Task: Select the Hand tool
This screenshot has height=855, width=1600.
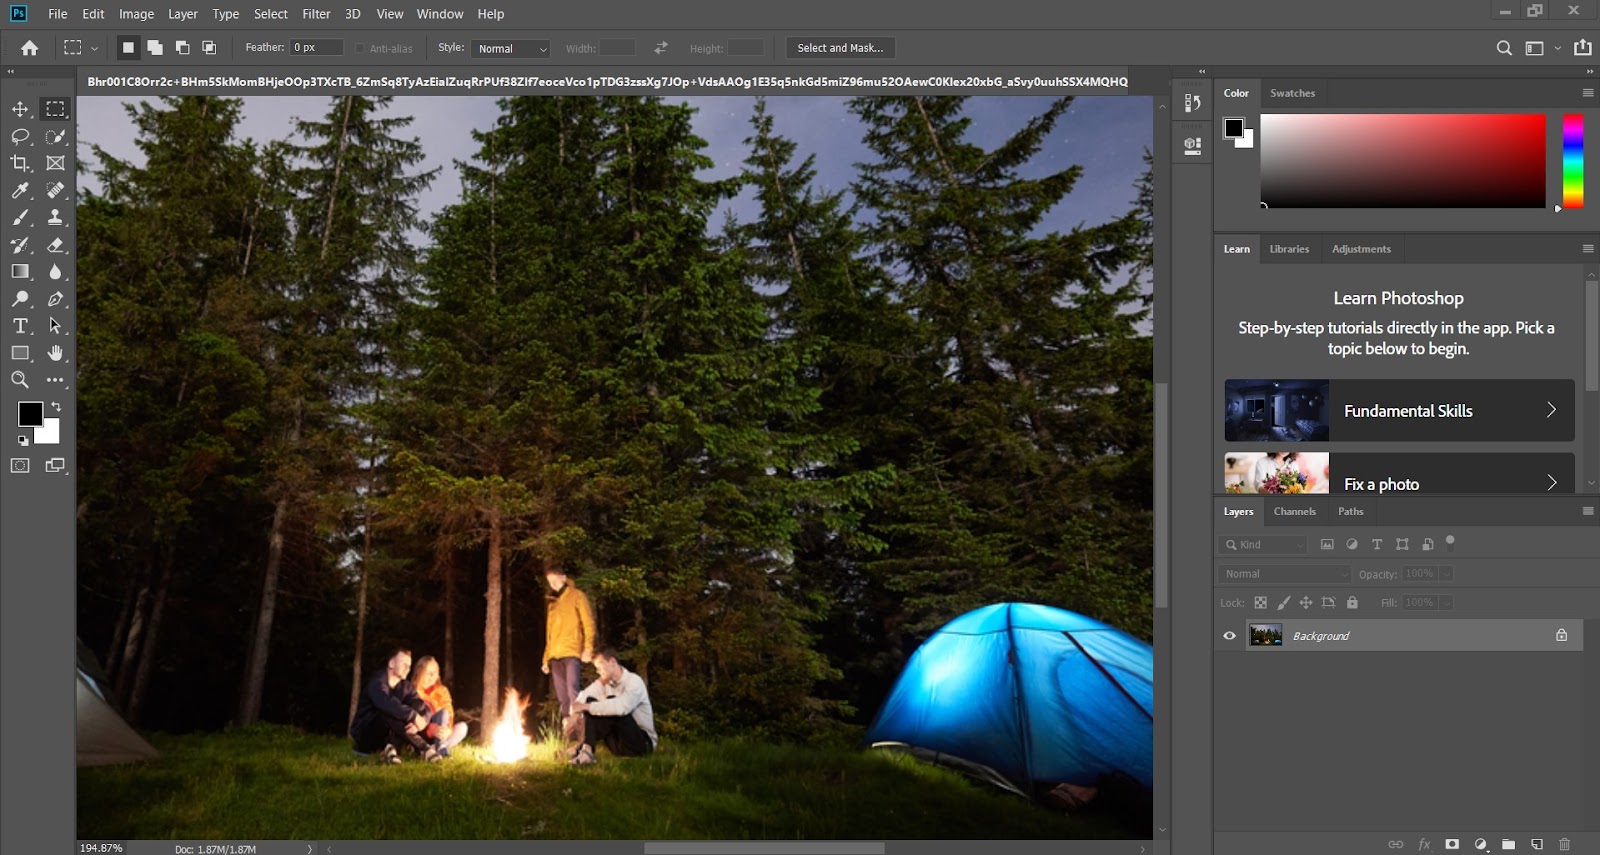Action: click(55, 353)
